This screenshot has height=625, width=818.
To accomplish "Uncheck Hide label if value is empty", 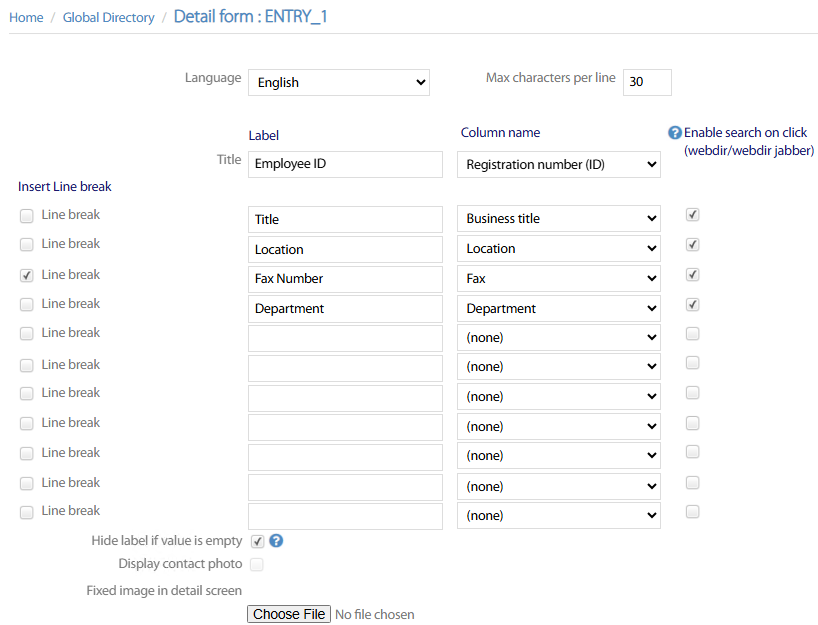I will 257,541.
